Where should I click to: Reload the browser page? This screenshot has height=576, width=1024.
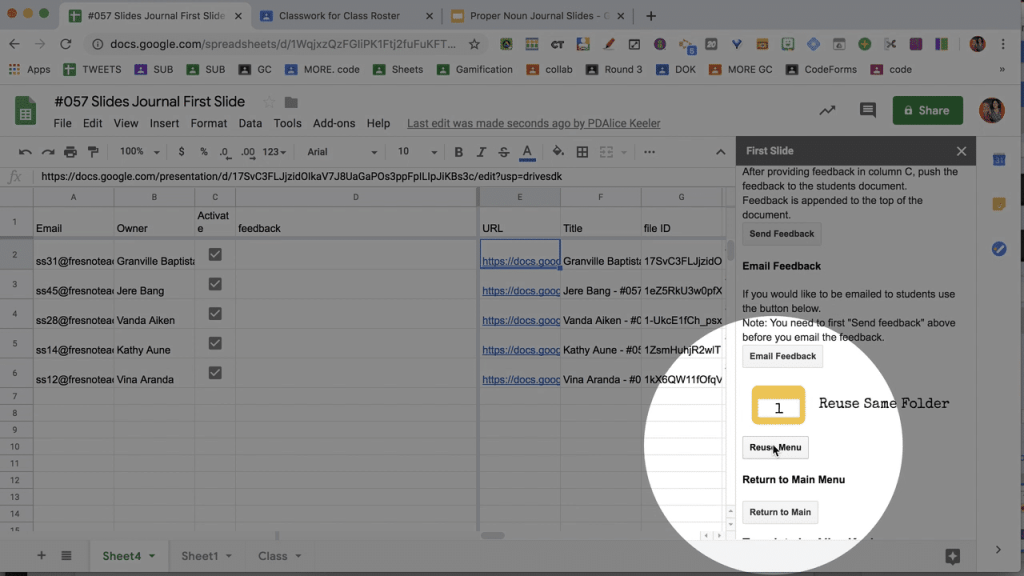tap(65, 44)
